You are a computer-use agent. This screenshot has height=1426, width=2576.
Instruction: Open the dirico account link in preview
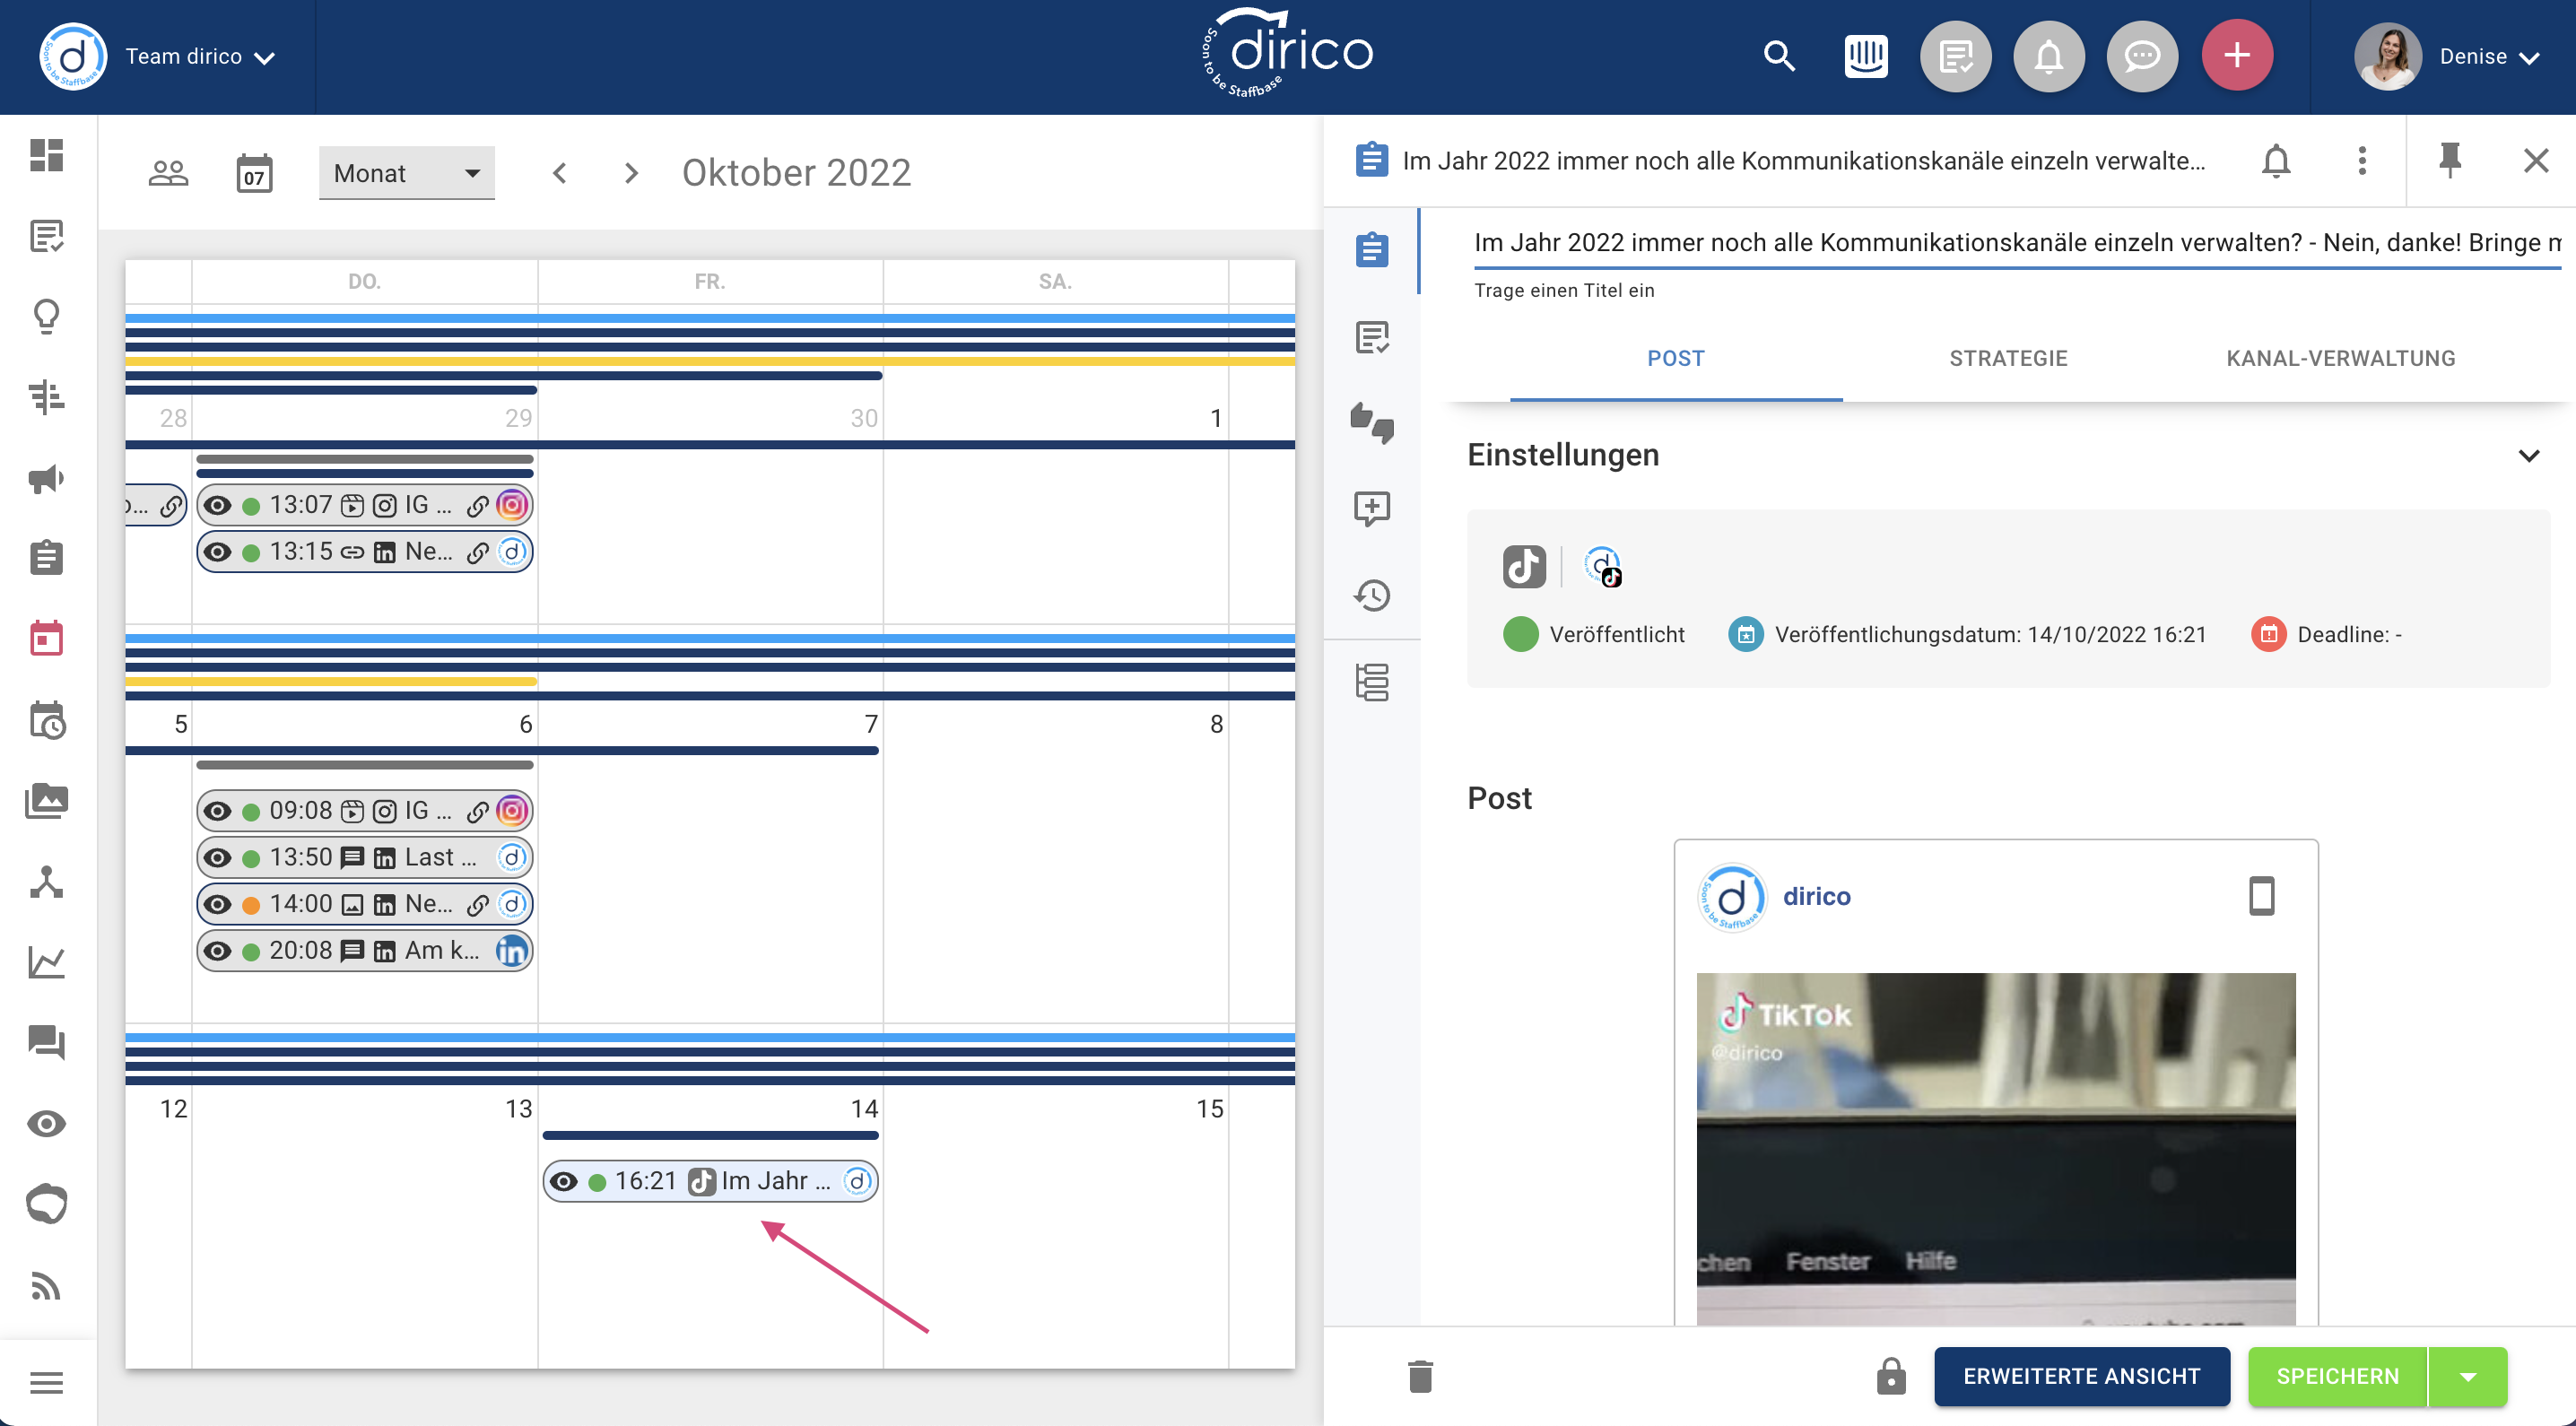pos(1816,896)
